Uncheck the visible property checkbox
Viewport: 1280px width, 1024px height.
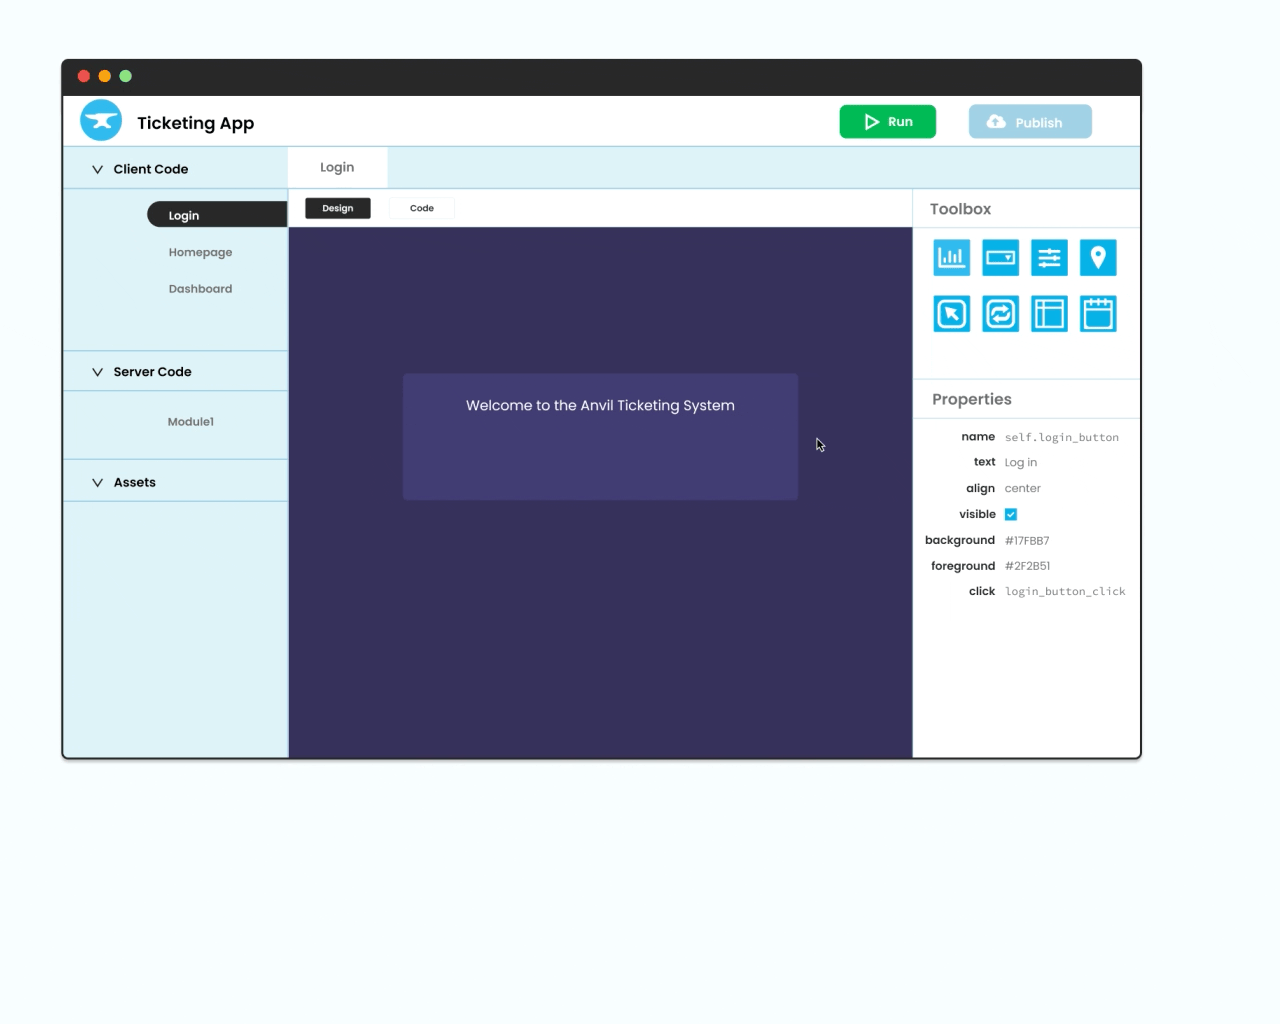(1011, 514)
